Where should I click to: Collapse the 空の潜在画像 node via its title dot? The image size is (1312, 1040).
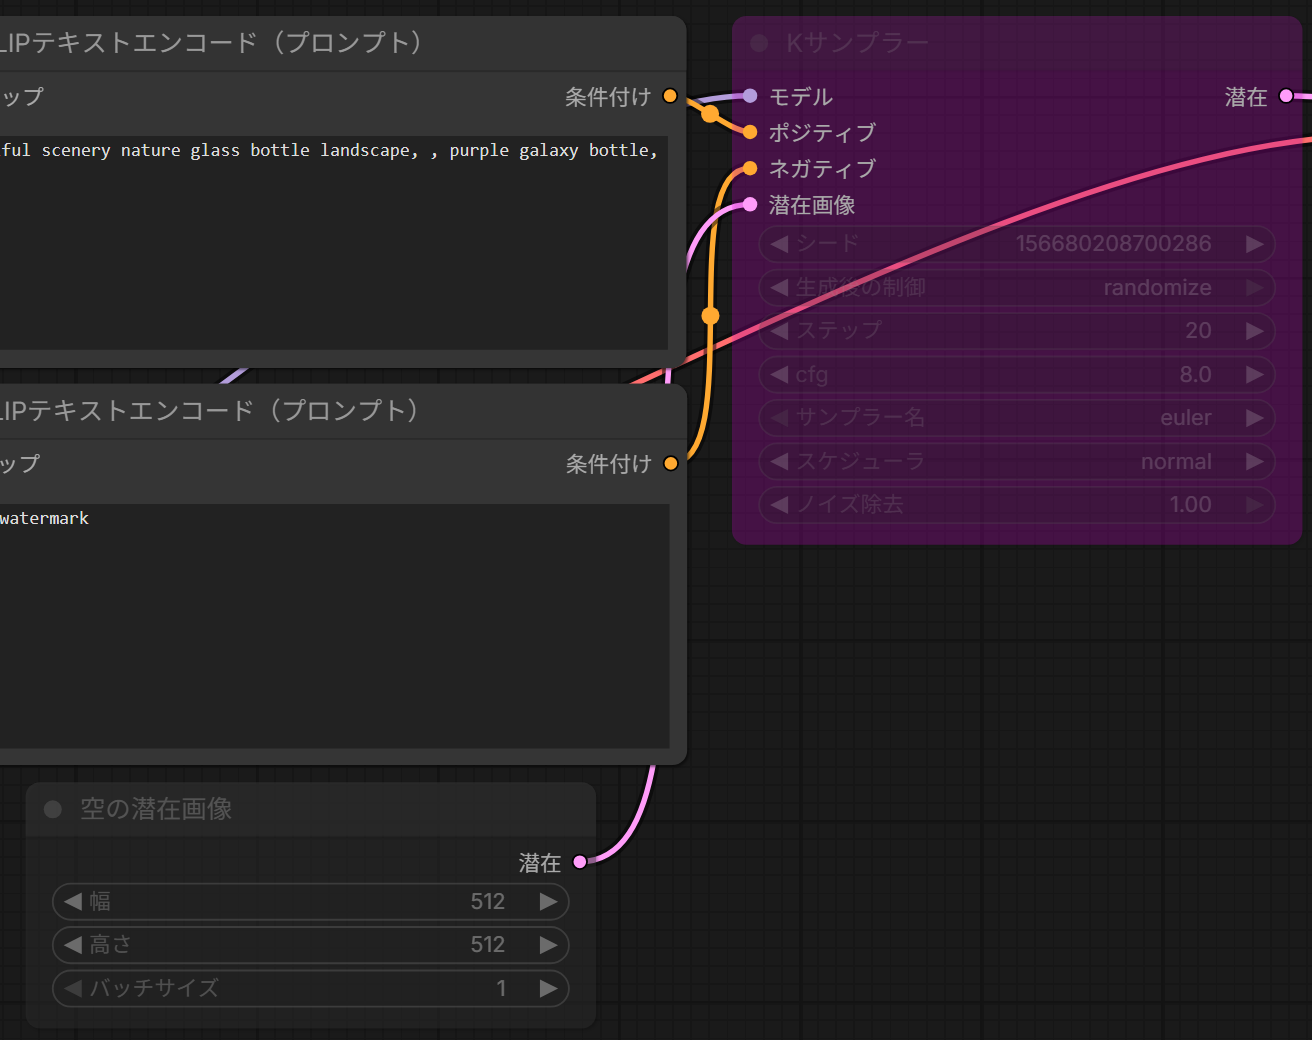point(53,809)
